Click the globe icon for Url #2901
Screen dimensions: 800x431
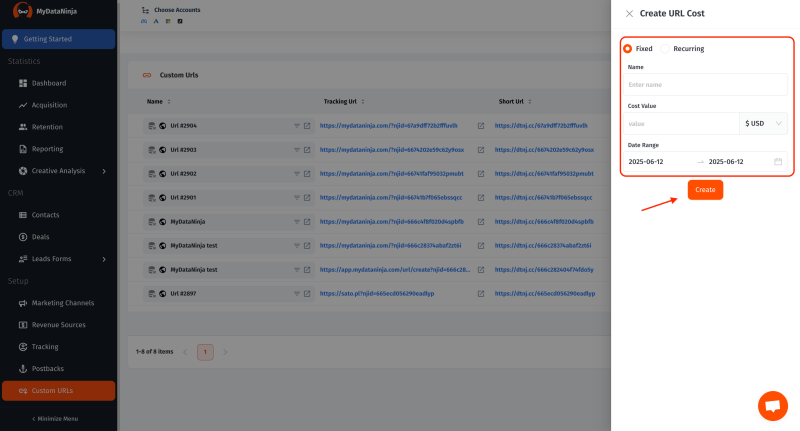[162, 197]
